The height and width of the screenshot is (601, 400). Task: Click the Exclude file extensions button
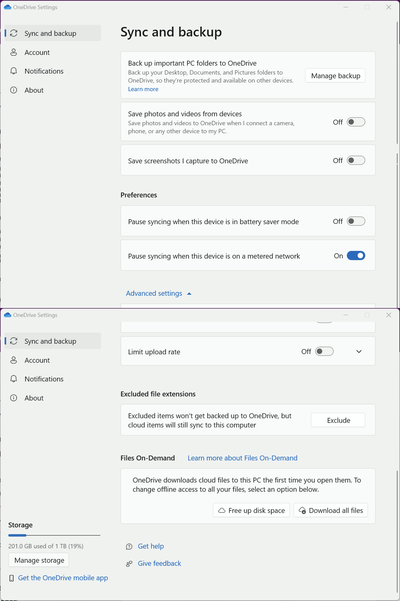click(338, 420)
